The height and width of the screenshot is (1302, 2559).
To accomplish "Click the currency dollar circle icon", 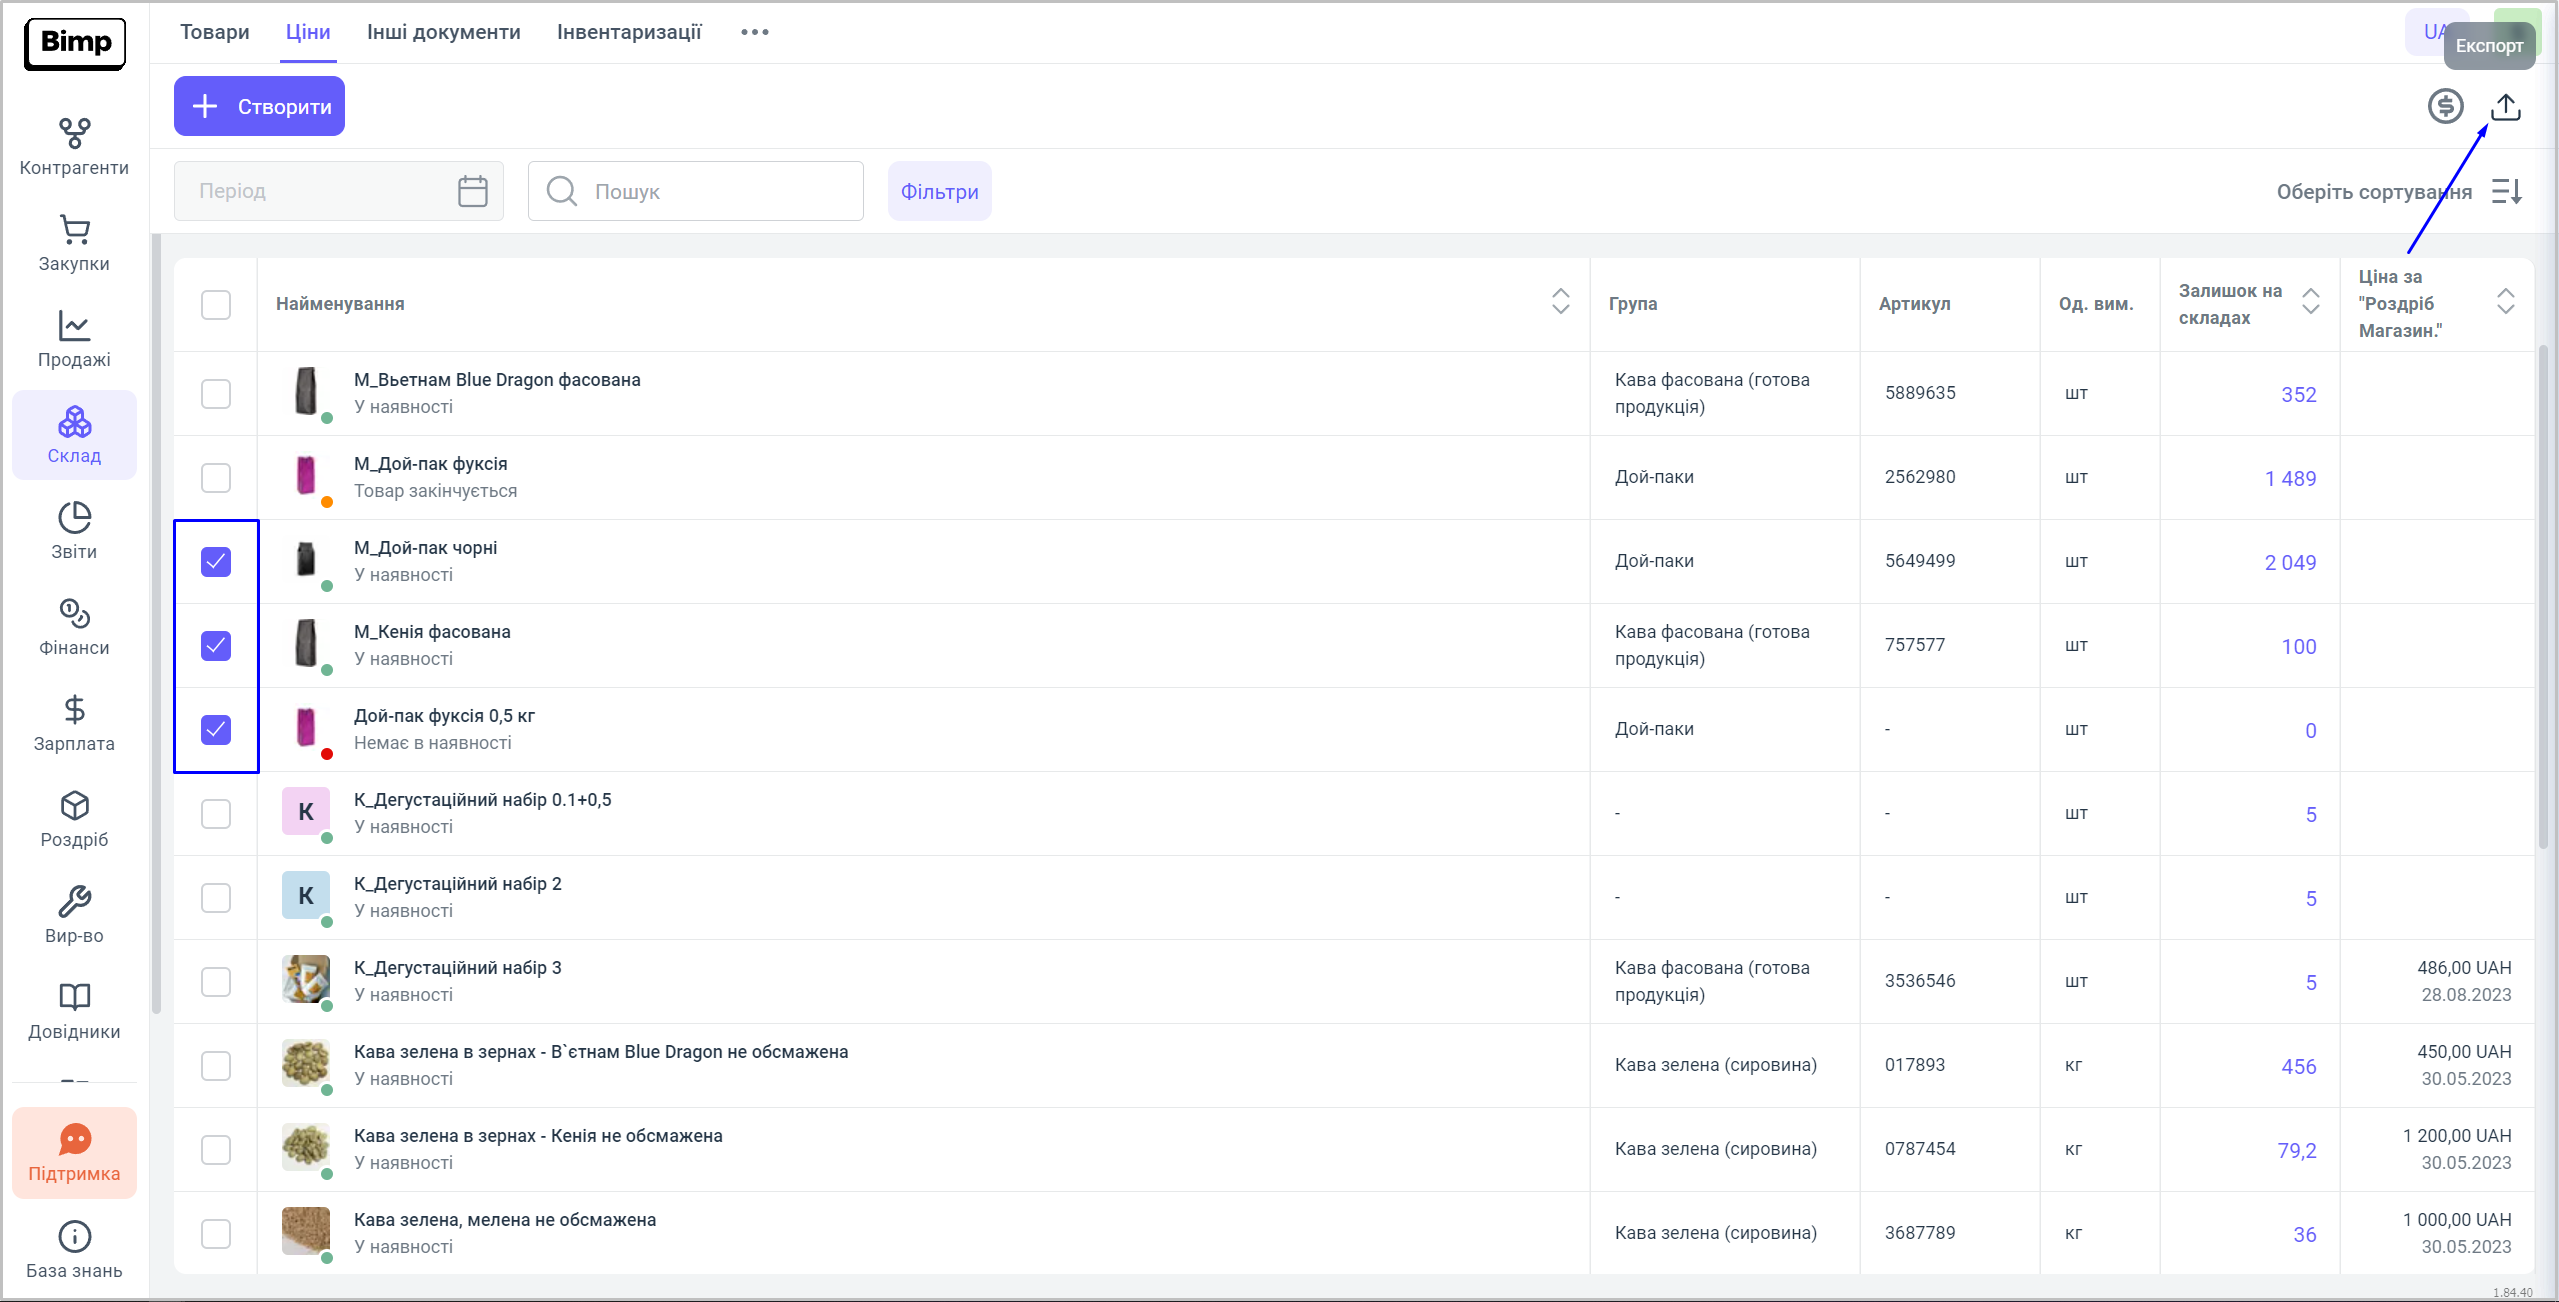I will [2445, 106].
